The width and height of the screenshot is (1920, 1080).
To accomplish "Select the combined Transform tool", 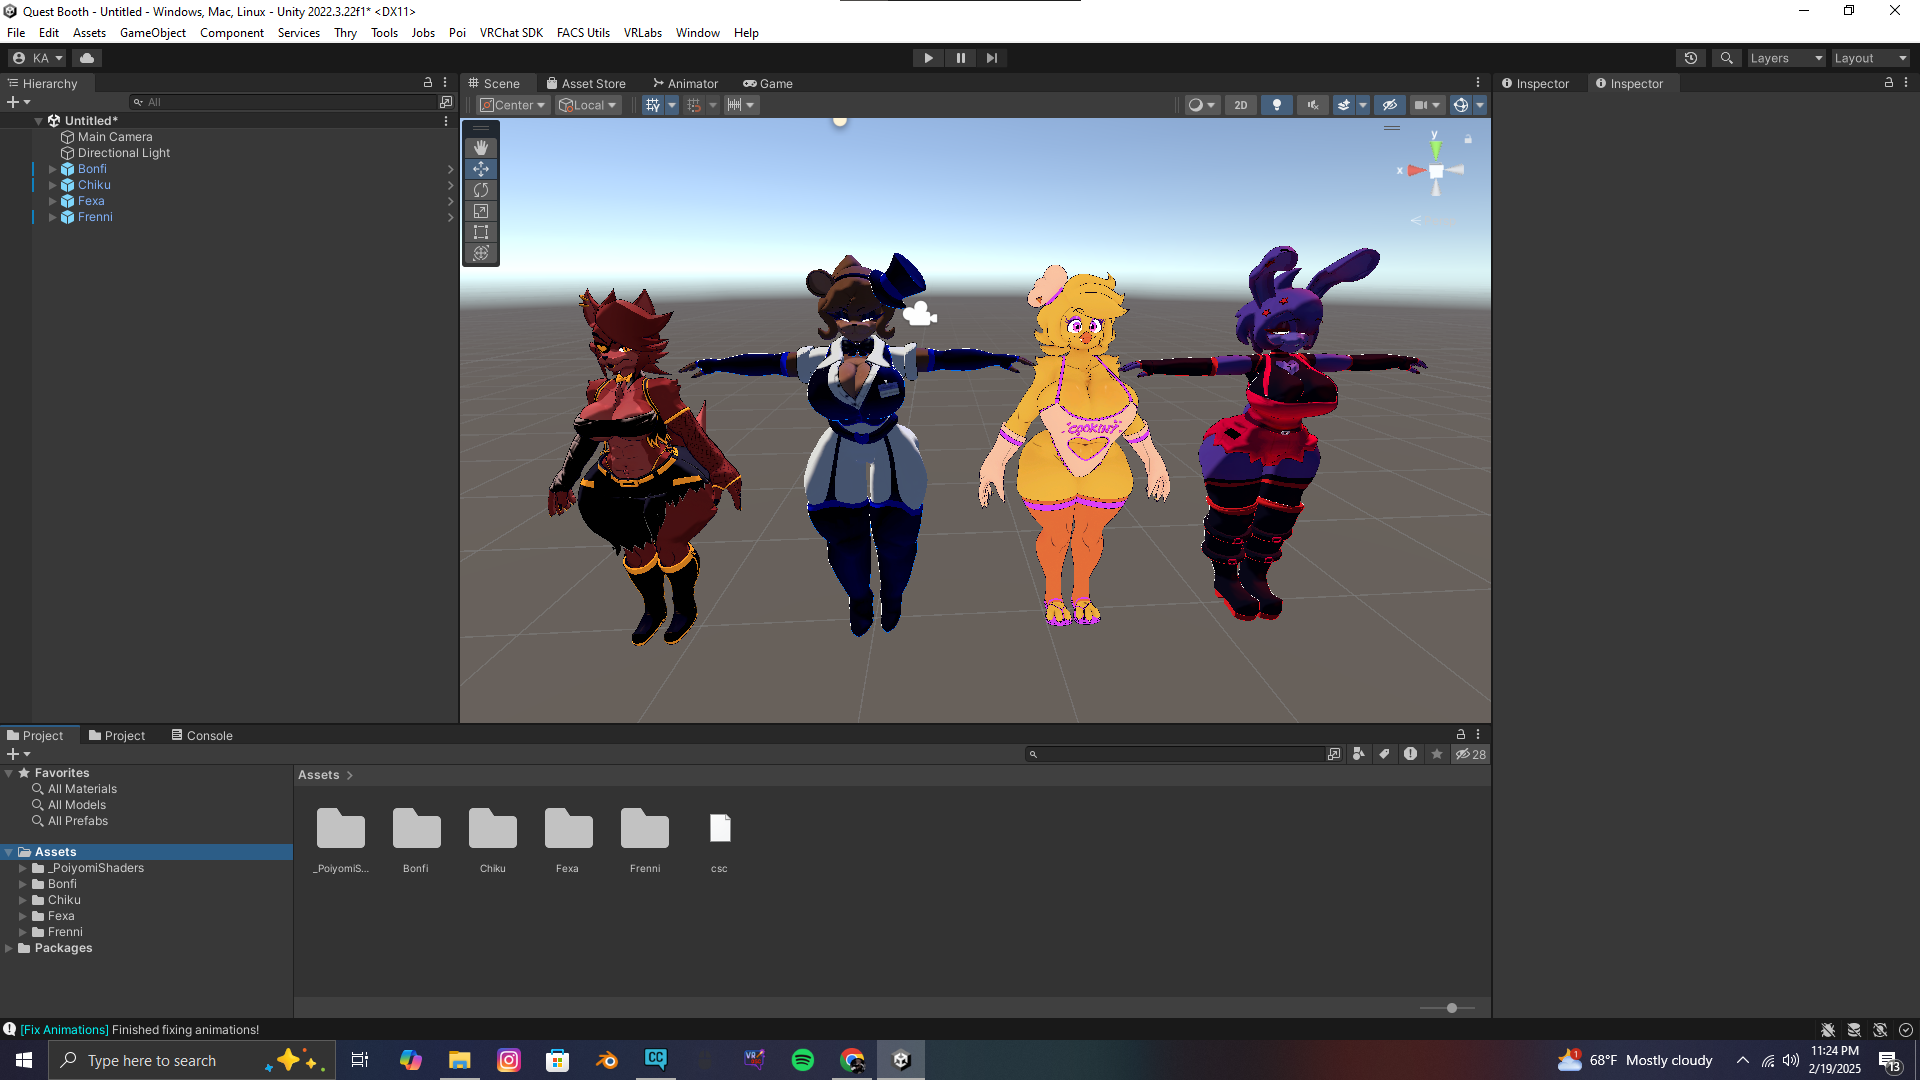I will pyautogui.click(x=481, y=253).
